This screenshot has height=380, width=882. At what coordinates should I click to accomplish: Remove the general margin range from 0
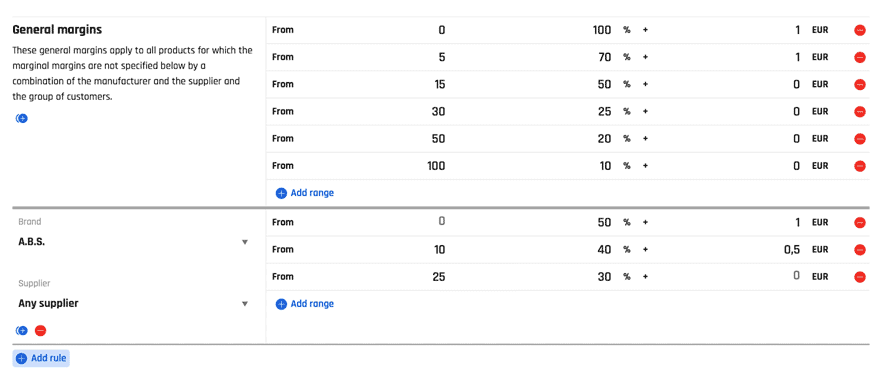[x=860, y=30]
